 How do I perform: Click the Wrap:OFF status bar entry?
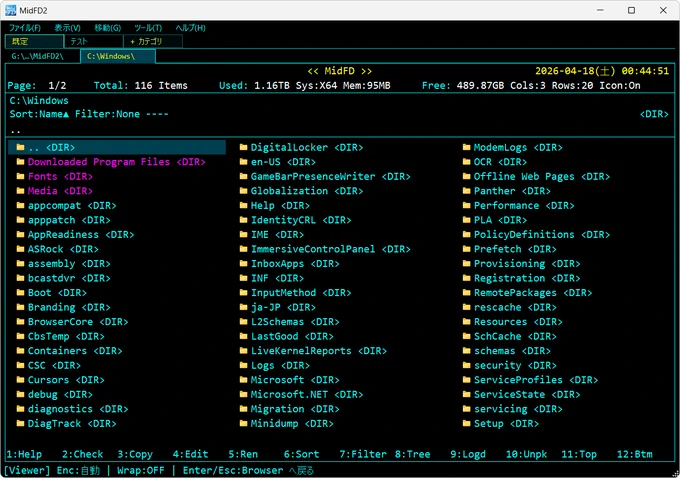(141, 470)
